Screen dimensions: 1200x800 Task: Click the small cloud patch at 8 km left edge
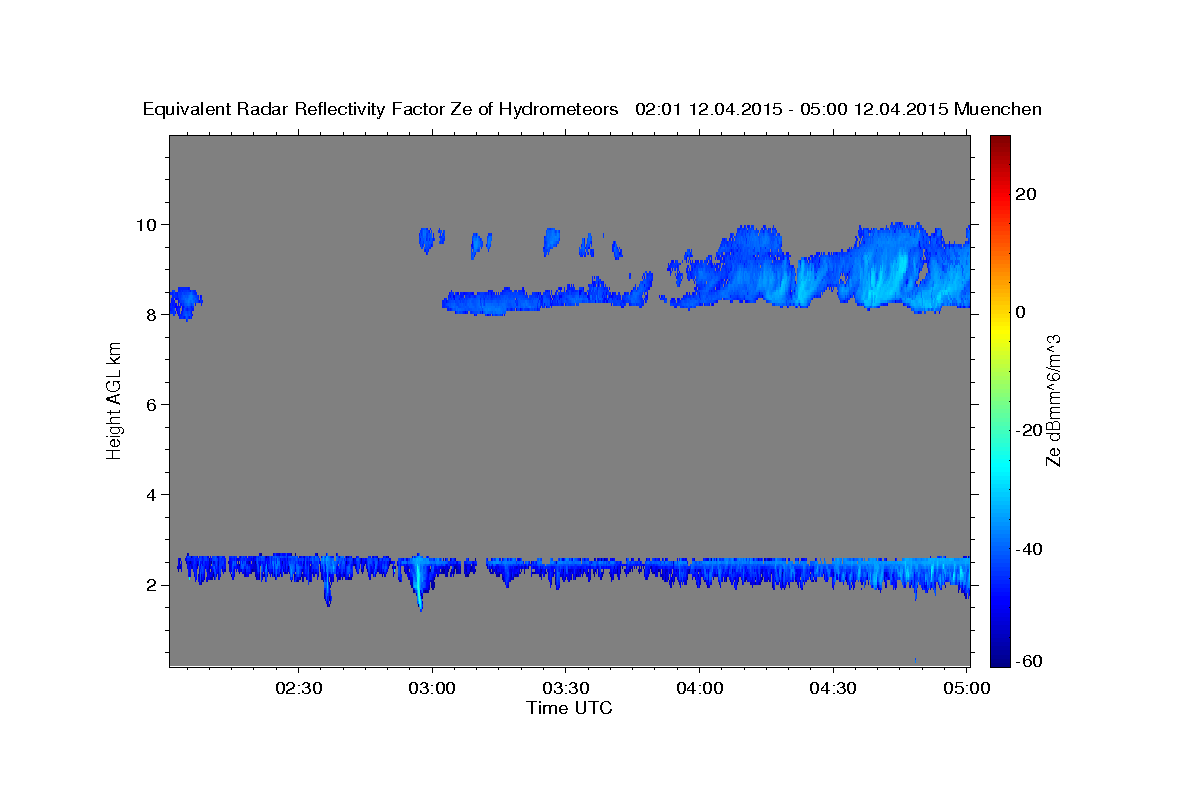(x=184, y=302)
